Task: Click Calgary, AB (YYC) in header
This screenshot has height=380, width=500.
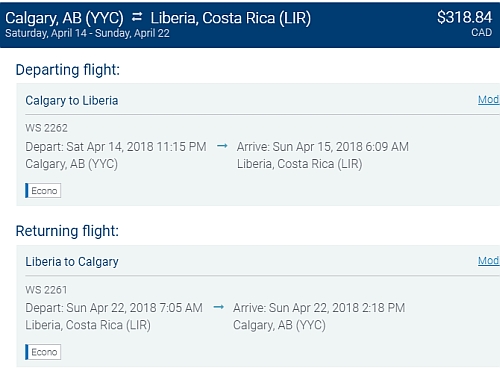Action: 64,18
